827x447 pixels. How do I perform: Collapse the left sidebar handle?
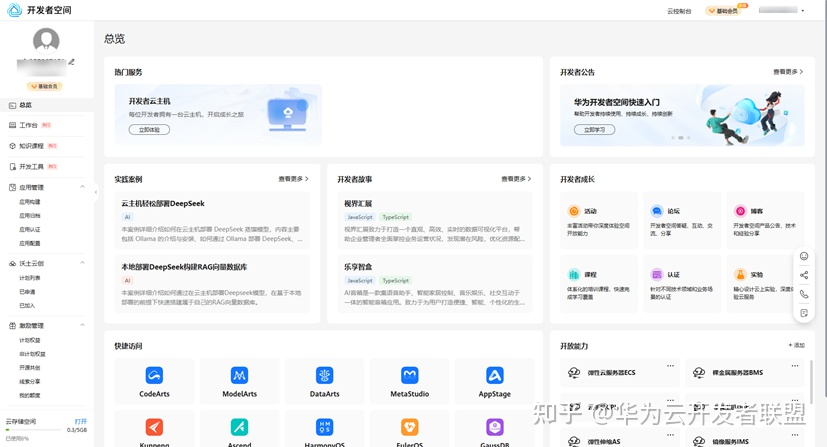tap(95, 192)
